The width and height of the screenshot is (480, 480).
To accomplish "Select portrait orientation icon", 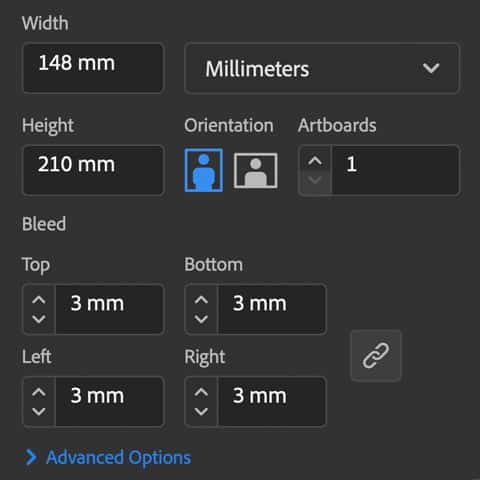I will pos(204,170).
